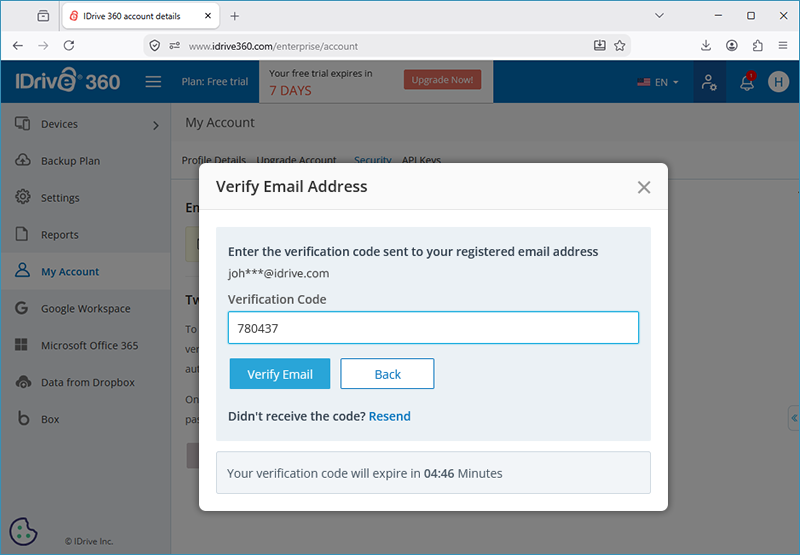This screenshot has width=800, height=555.
Task: Click the profile avatar H icon
Action: 778,82
